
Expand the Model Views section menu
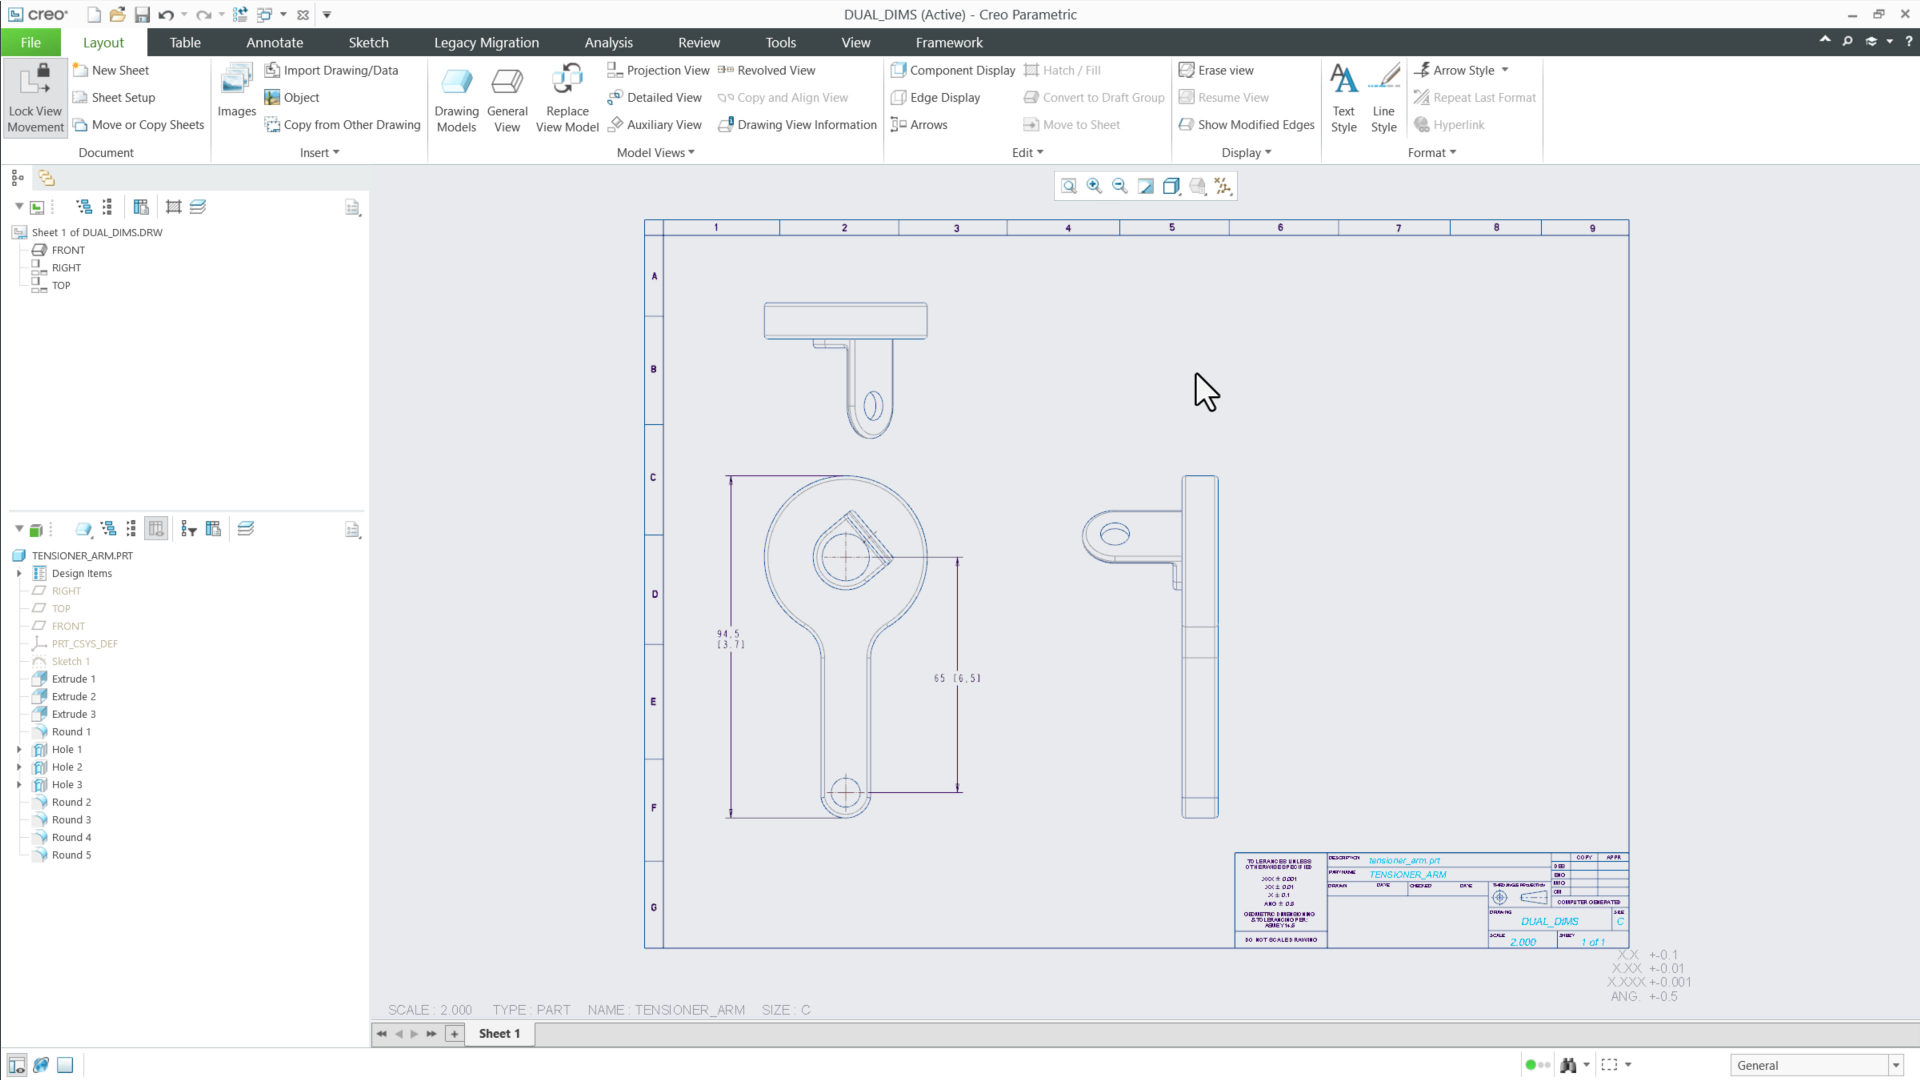coord(654,152)
